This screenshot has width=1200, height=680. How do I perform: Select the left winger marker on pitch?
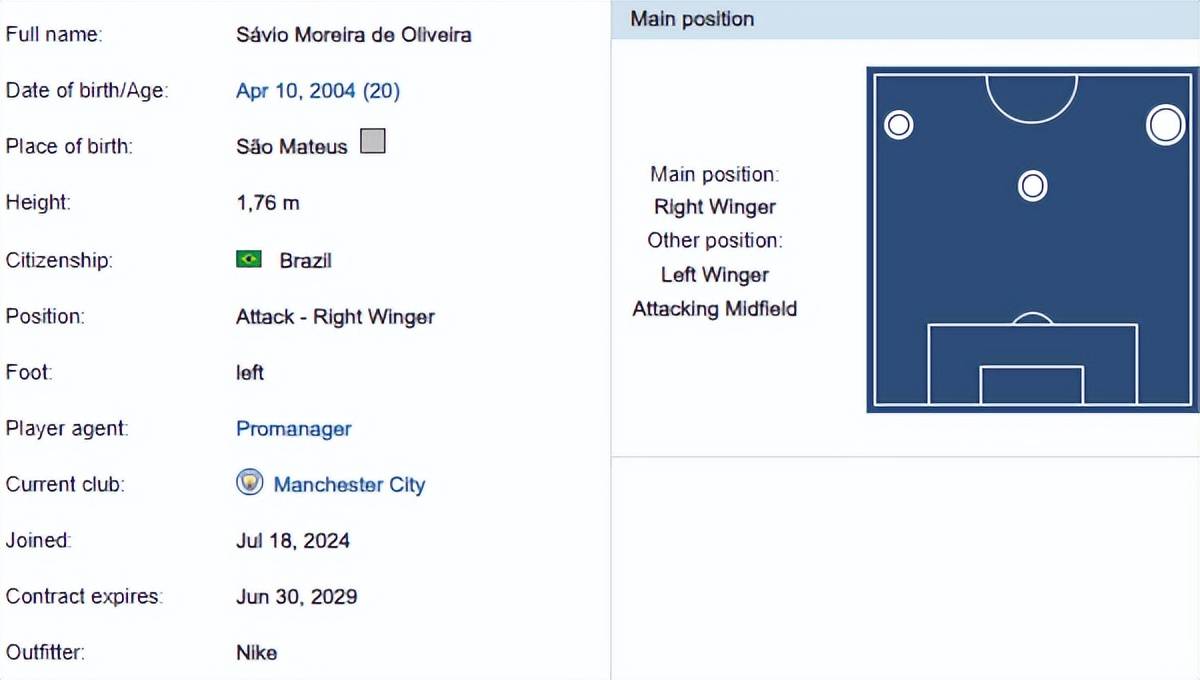[899, 125]
